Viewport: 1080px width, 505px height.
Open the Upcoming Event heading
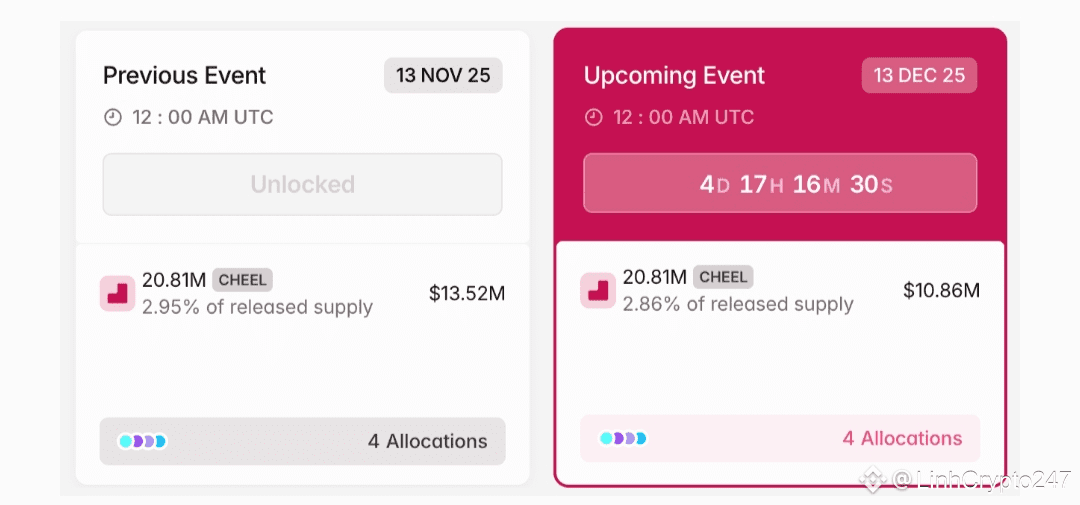pos(674,76)
